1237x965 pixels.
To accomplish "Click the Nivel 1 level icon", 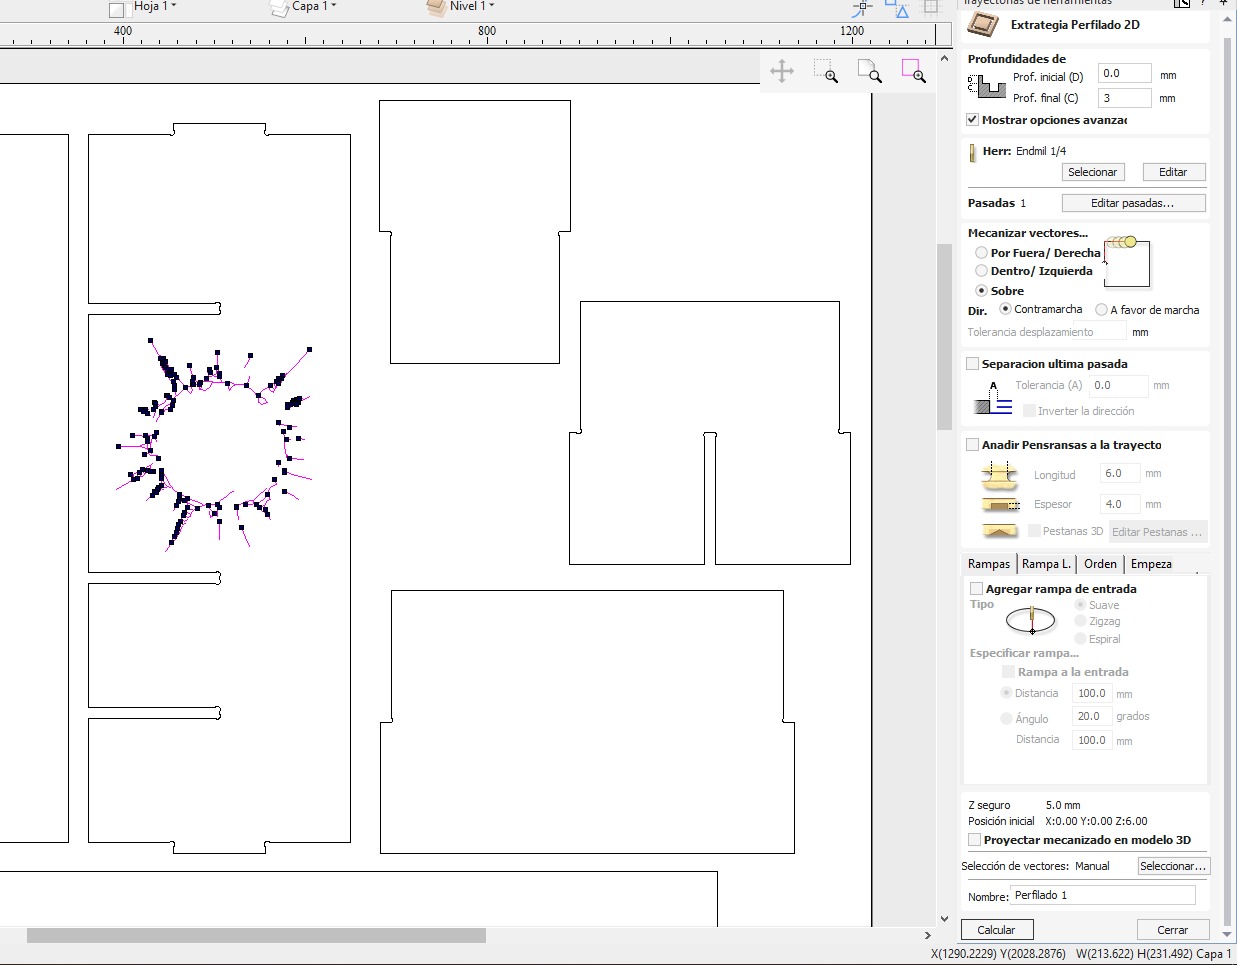I will click(x=436, y=8).
